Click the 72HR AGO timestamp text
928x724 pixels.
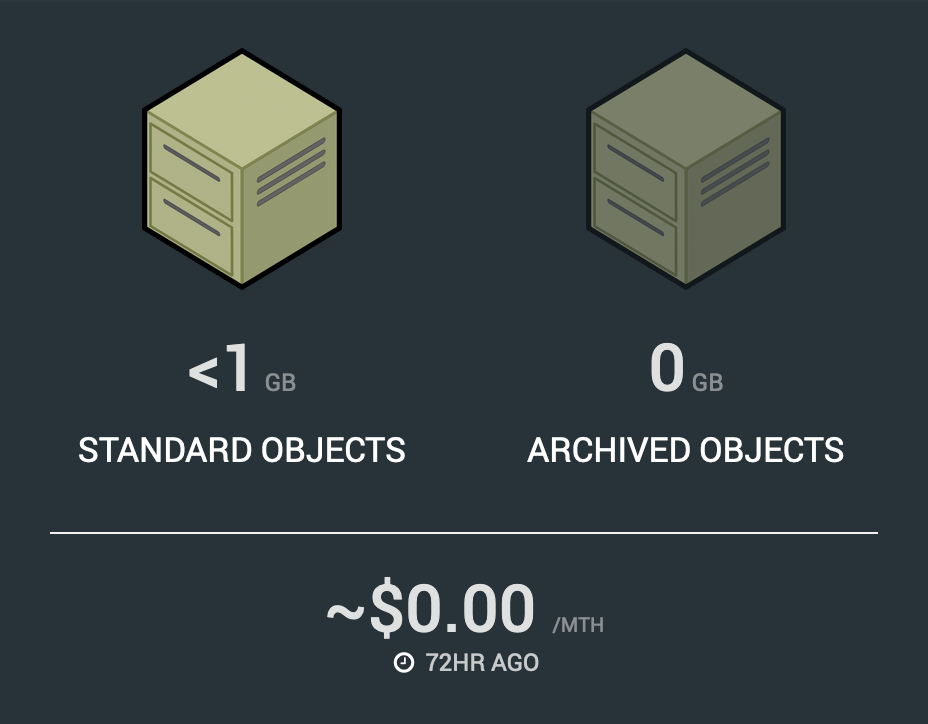point(482,663)
